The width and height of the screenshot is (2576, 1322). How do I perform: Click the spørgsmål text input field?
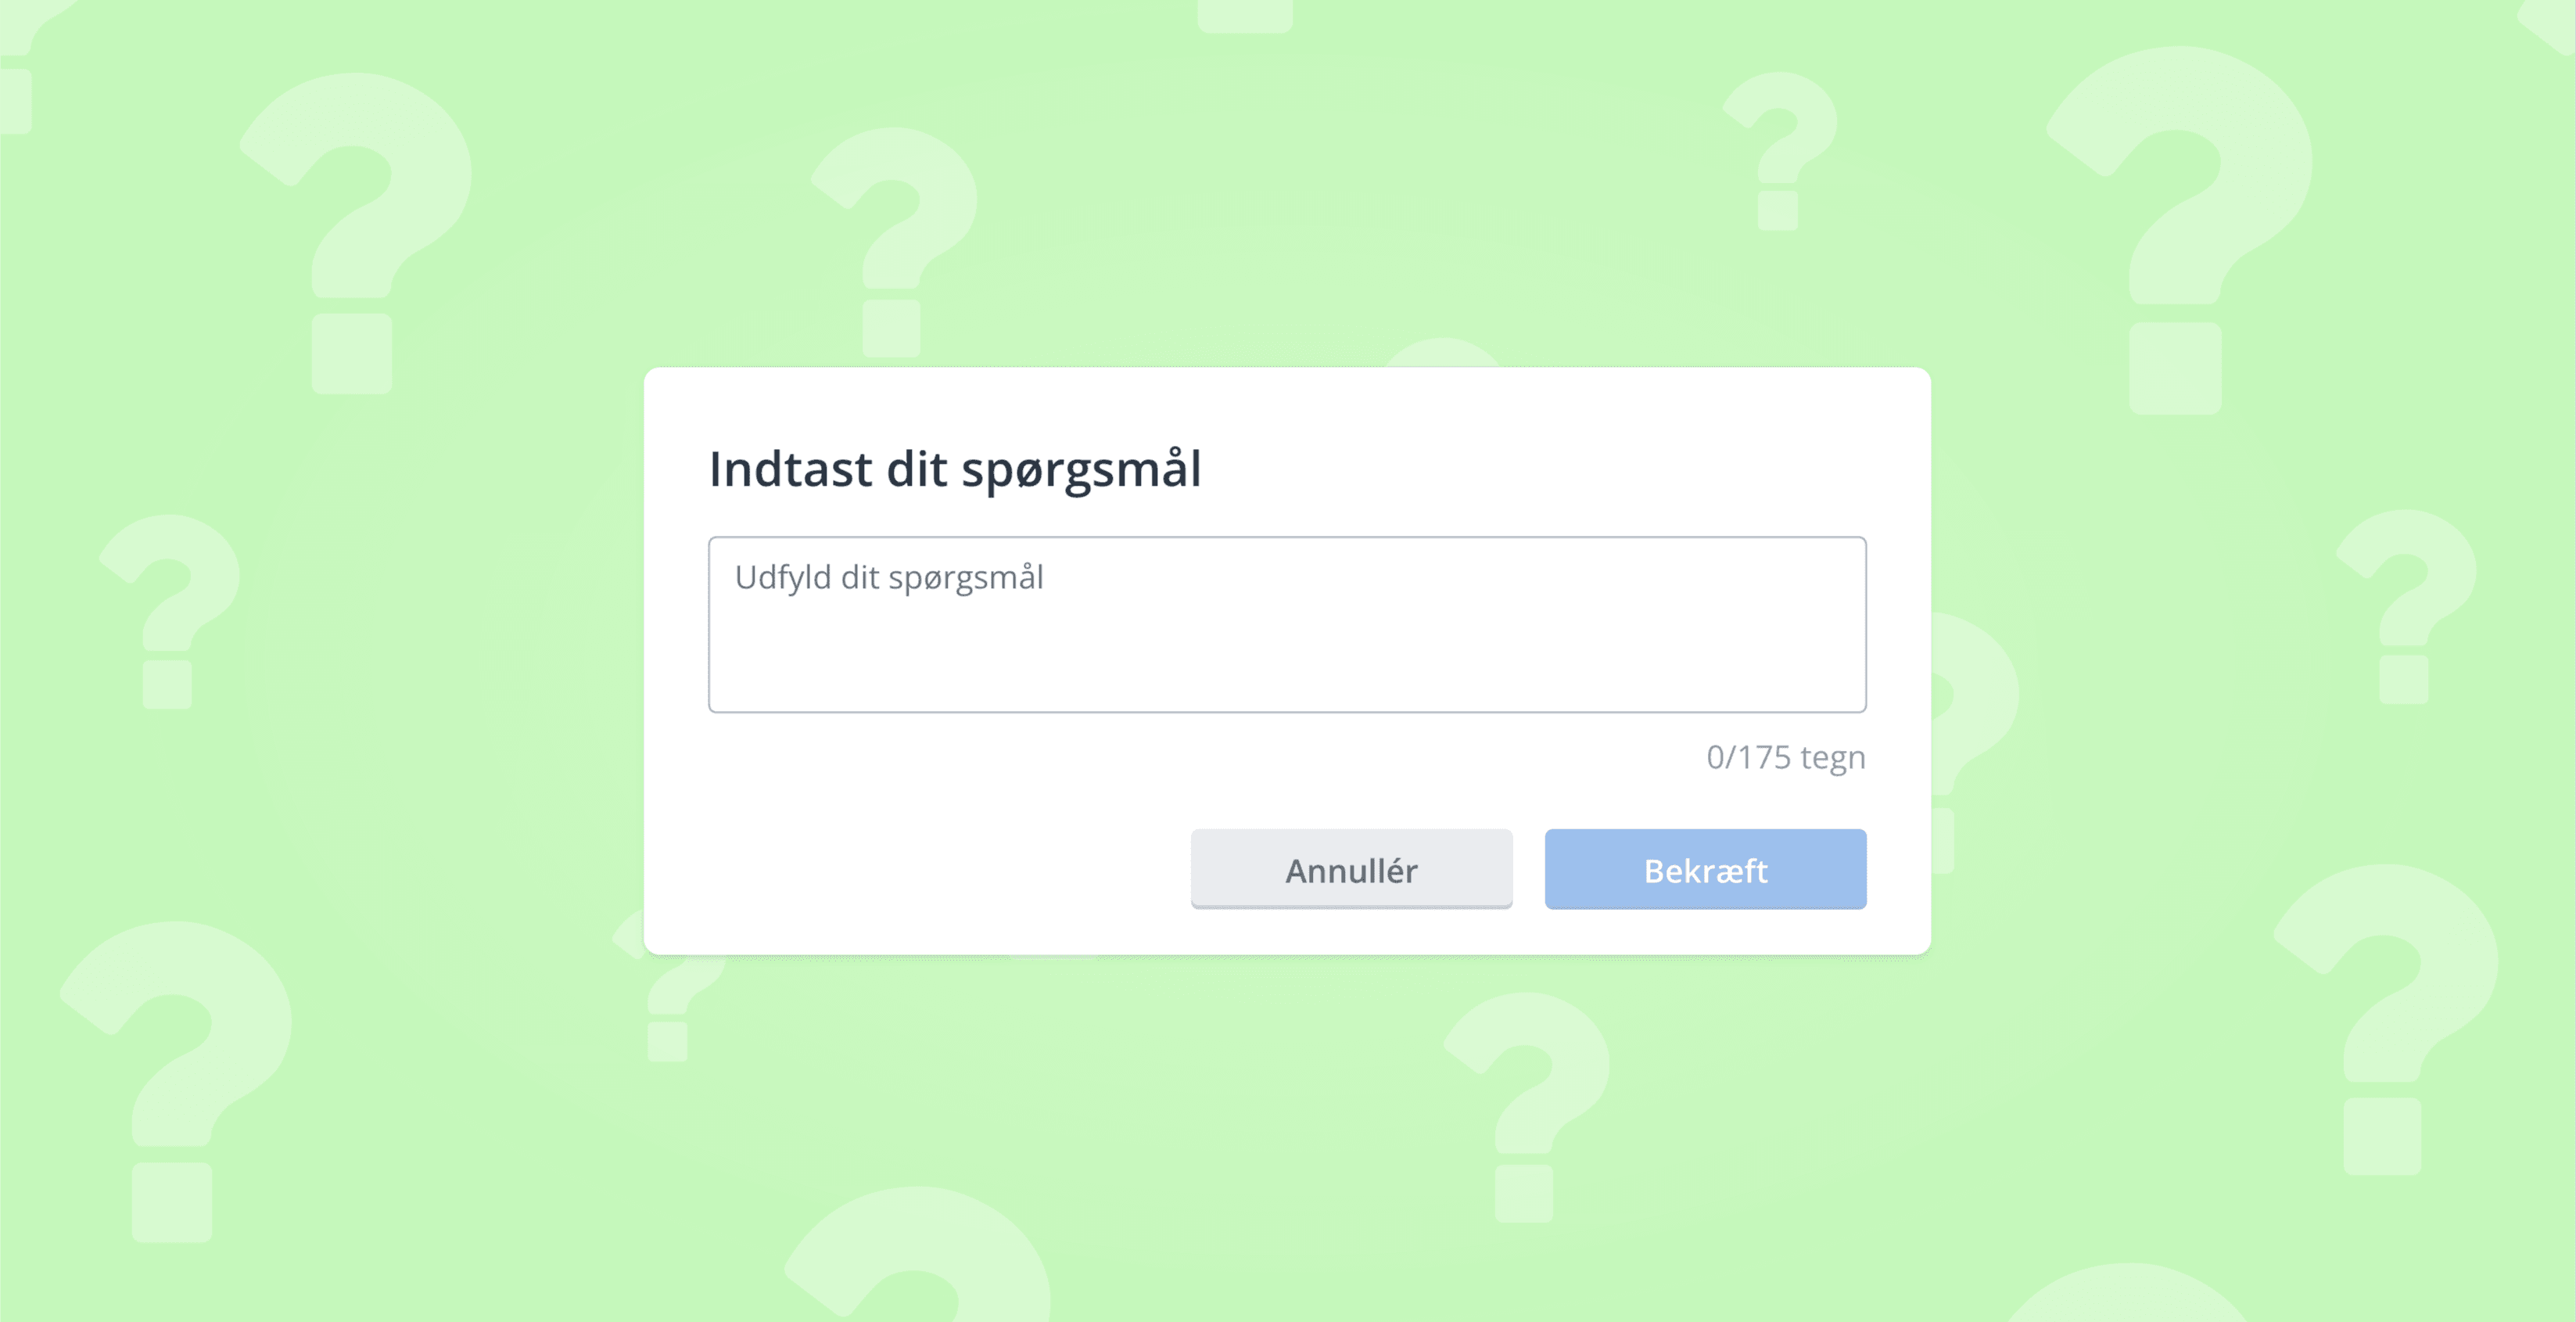point(1287,626)
